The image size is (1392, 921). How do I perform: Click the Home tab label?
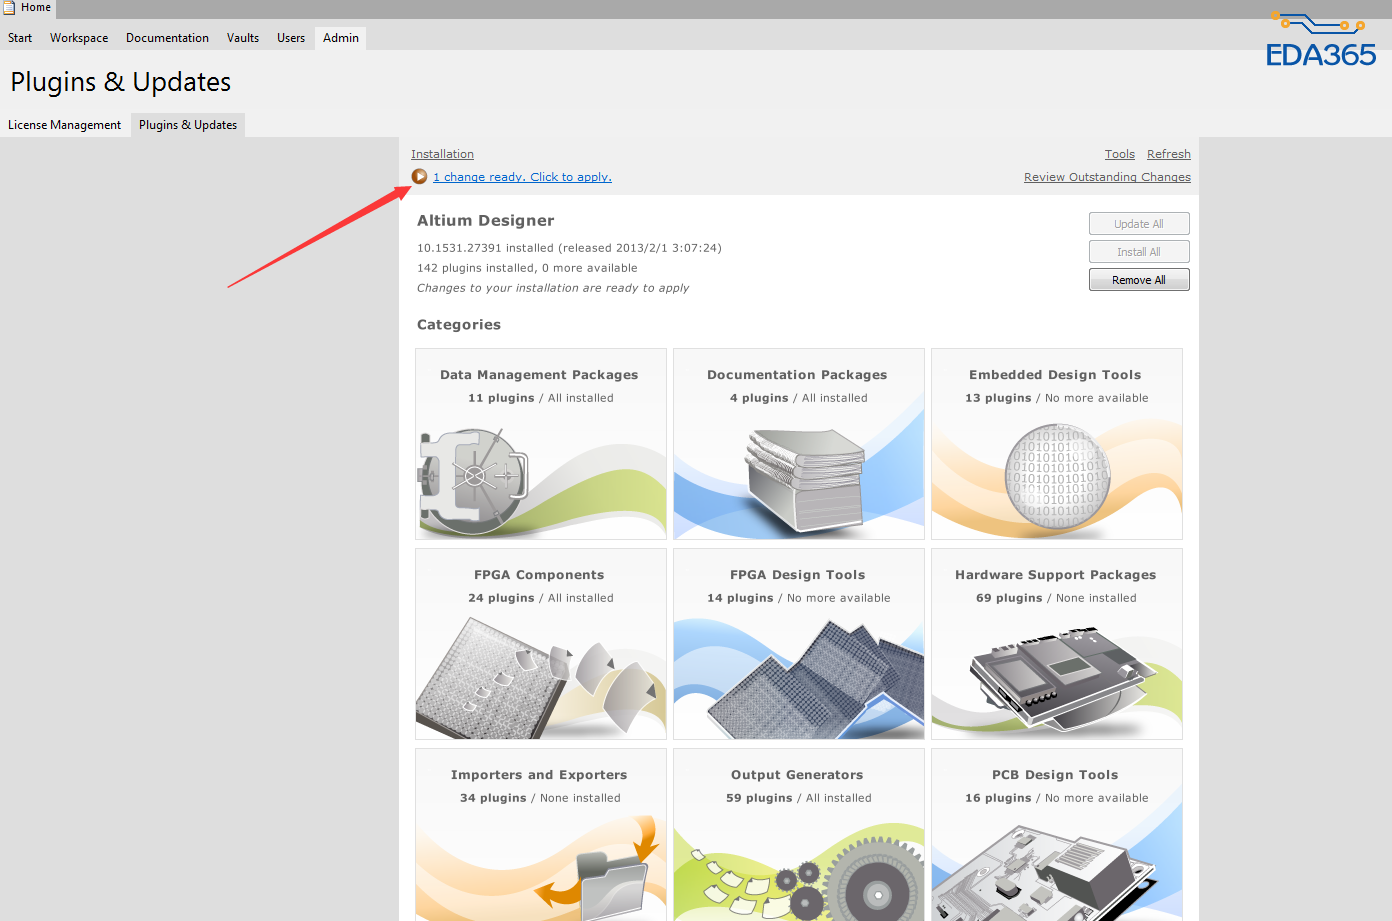36,7
